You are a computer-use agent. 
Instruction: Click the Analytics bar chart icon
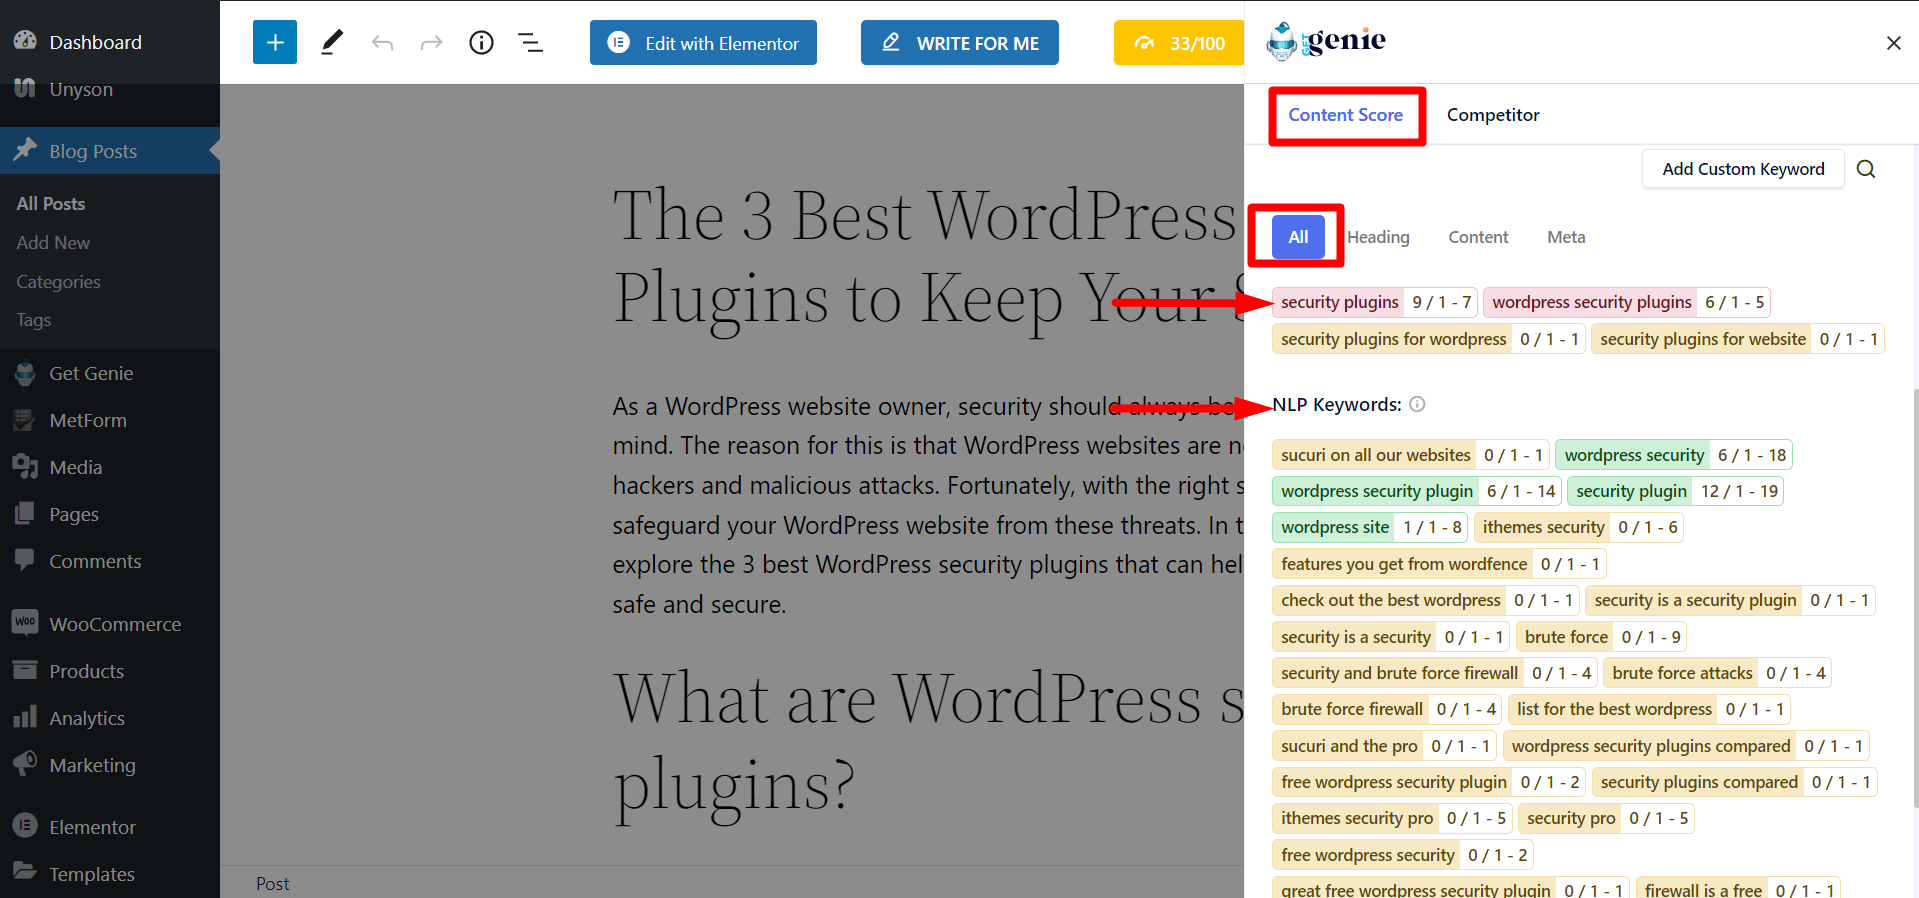(x=25, y=717)
